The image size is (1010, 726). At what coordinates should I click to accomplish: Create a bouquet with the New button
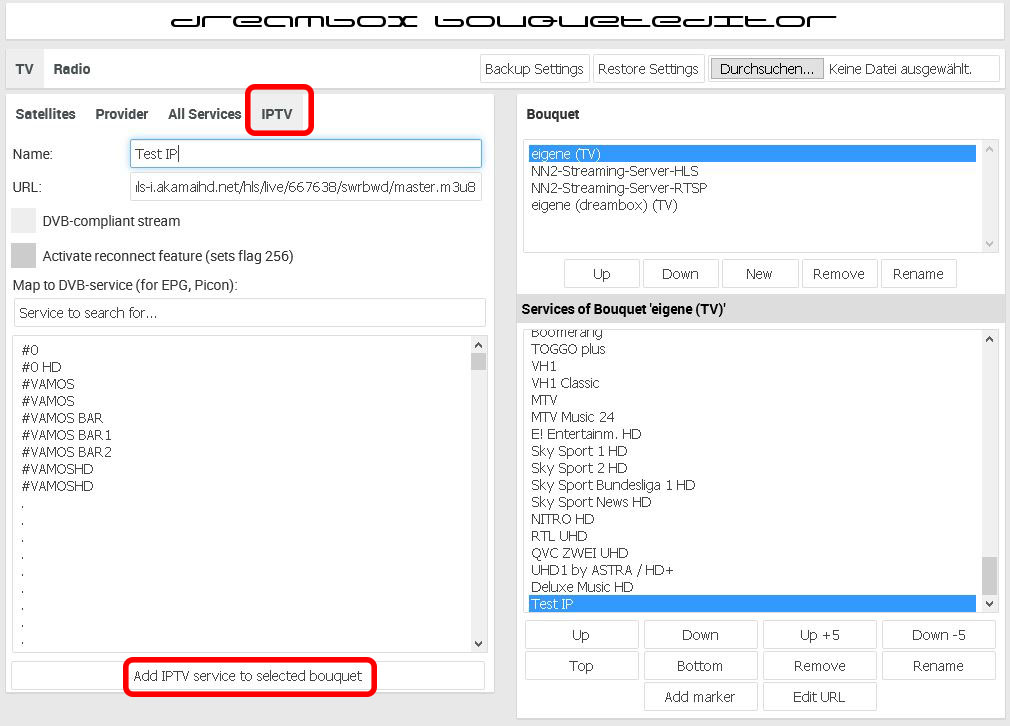point(759,274)
